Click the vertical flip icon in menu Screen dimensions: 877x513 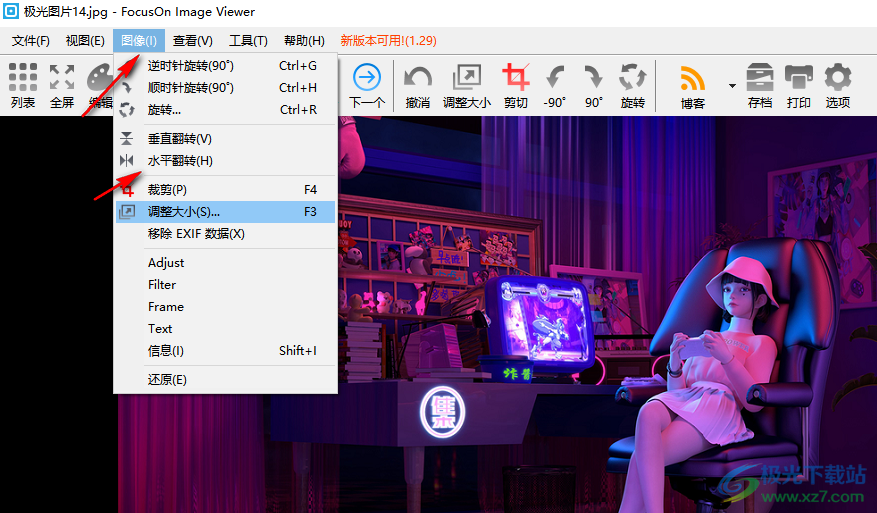point(127,139)
